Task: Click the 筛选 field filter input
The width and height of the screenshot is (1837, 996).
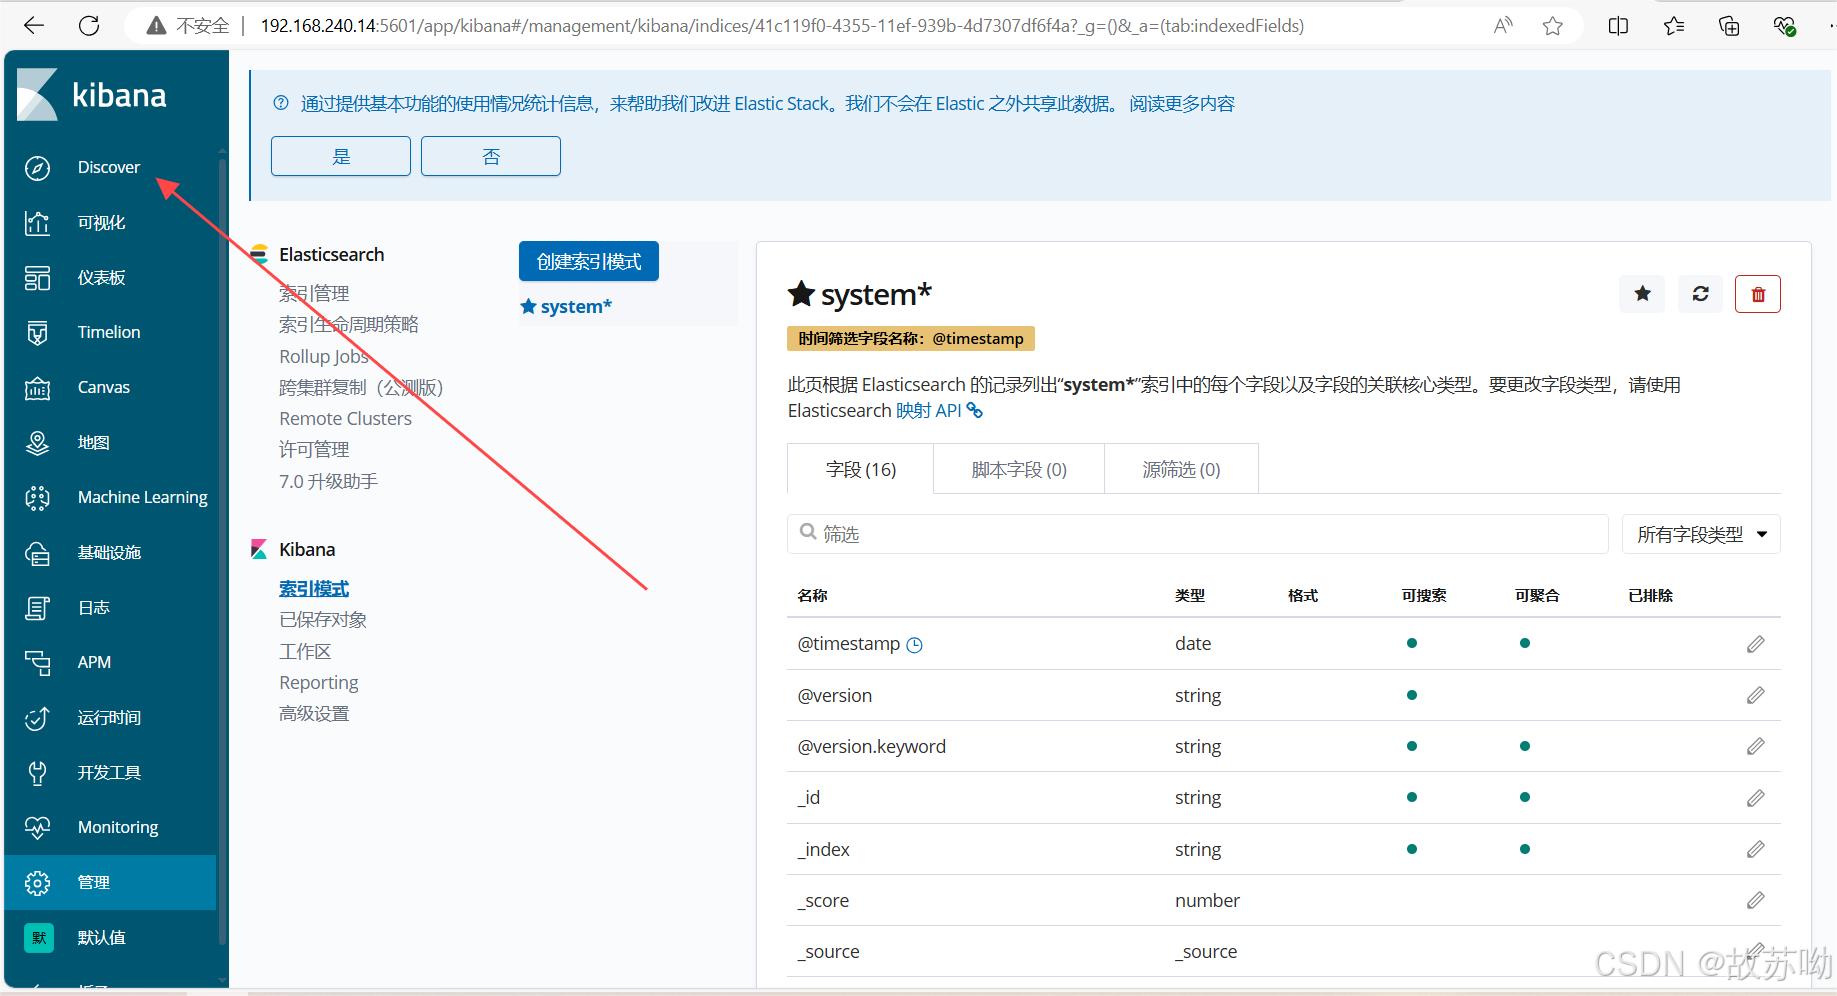Action: [1198, 534]
